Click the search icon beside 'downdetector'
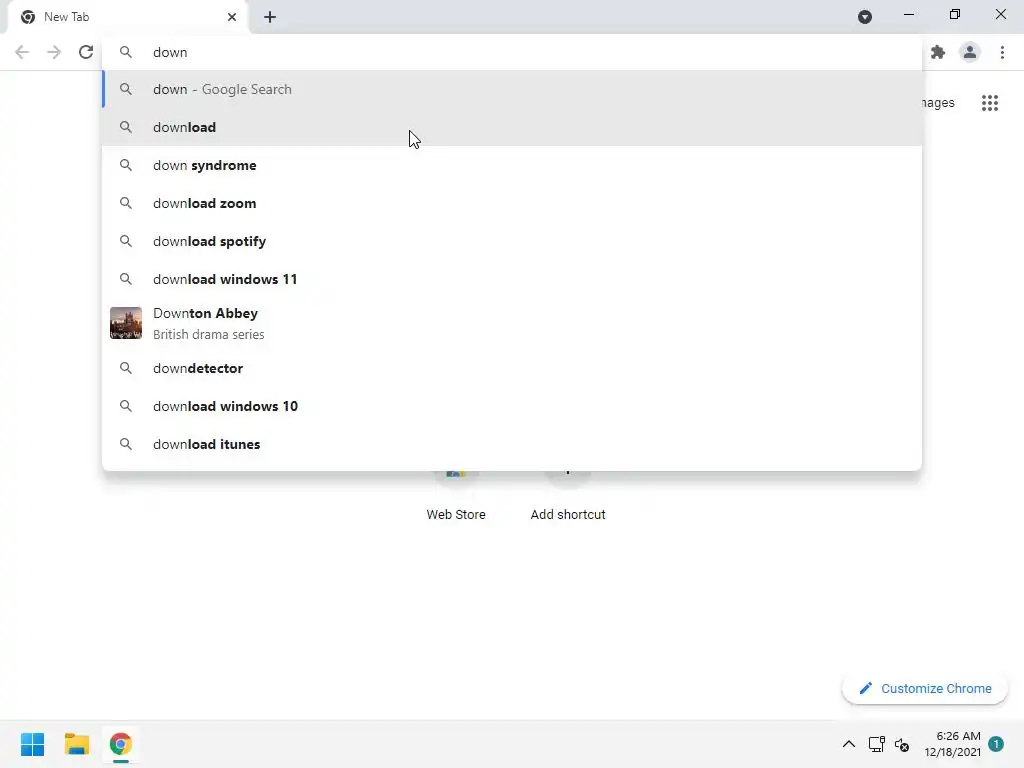The image size is (1024, 768). [125, 368]
